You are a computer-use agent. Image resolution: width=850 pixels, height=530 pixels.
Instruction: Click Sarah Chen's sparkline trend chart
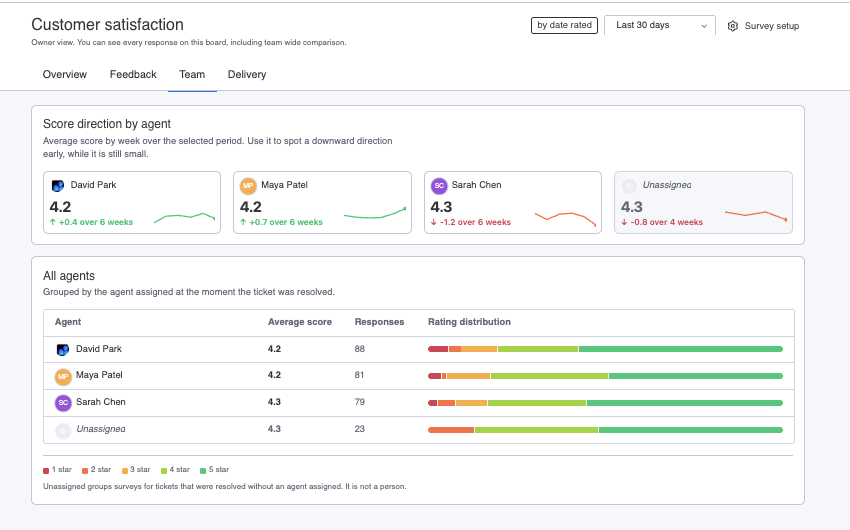point(565,219)
